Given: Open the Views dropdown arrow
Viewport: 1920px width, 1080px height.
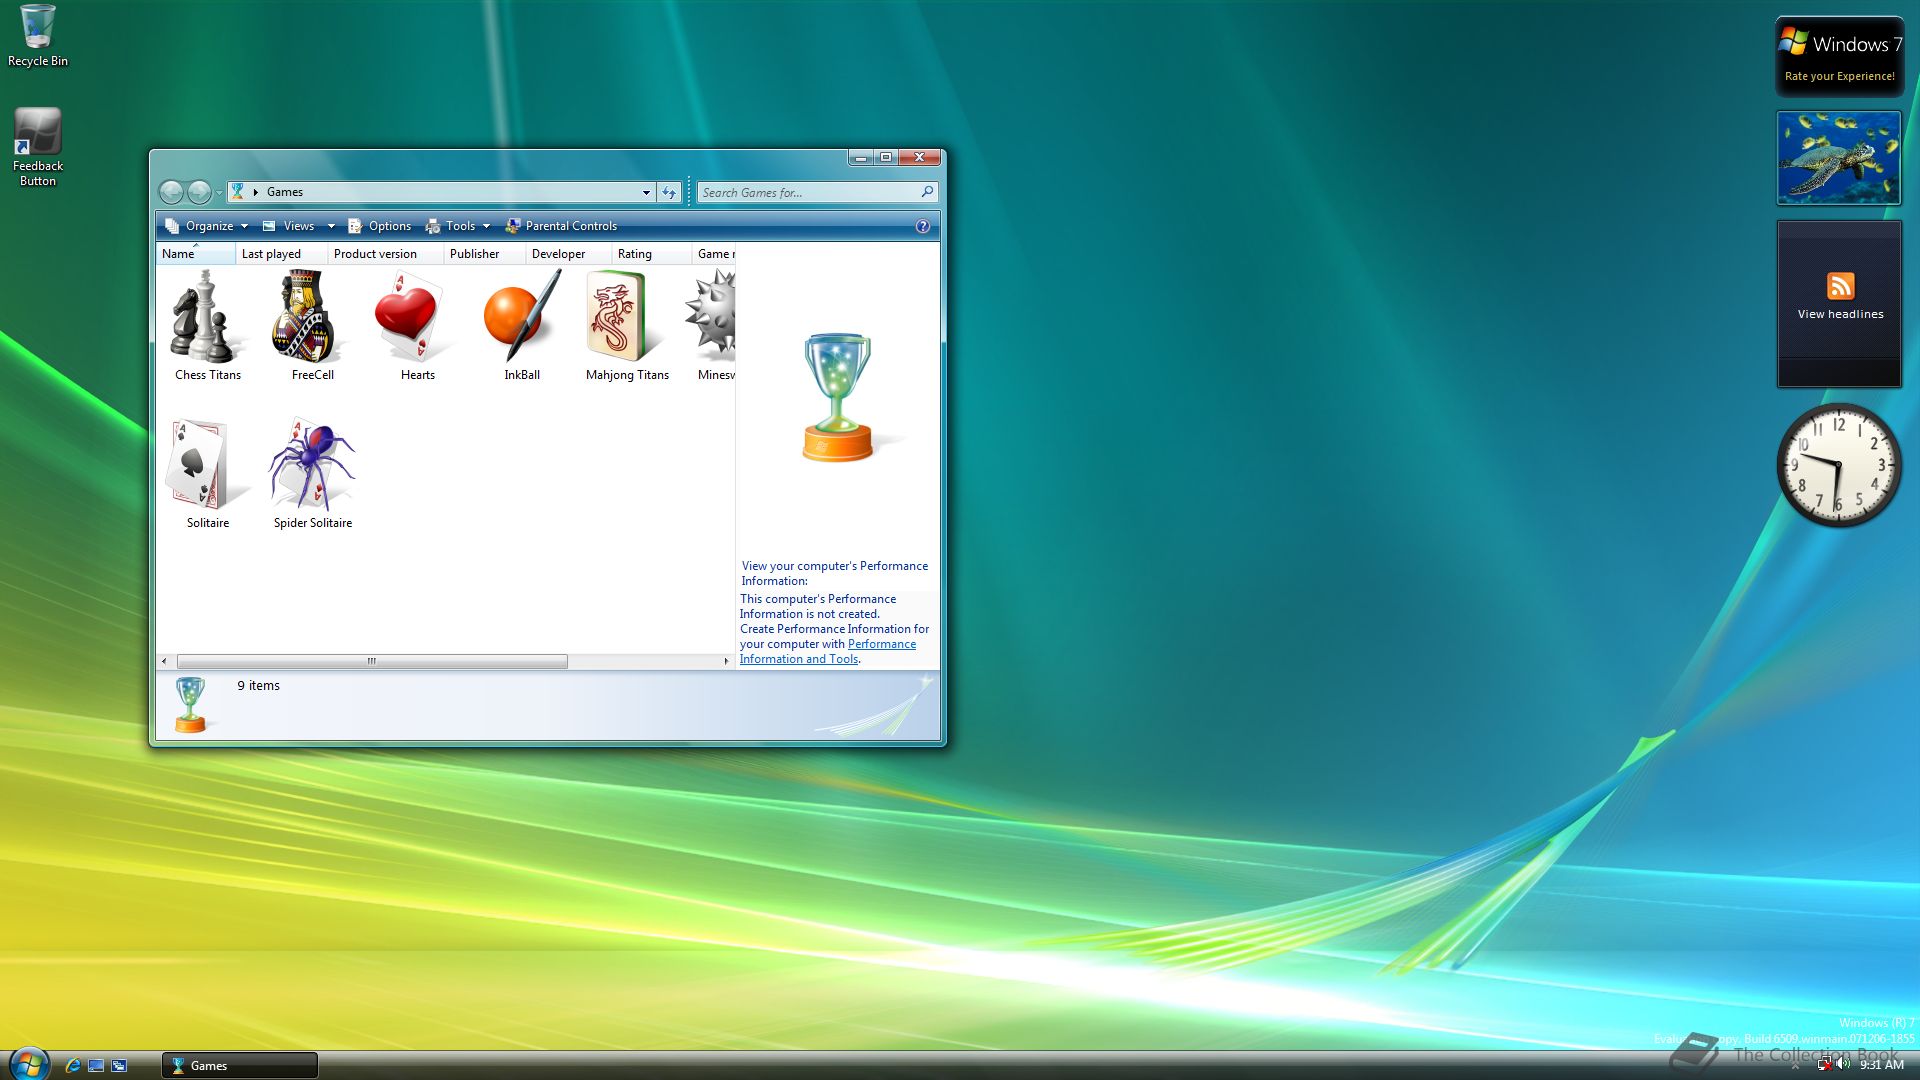Looking at the screenshot, I should tap(331, 226).
